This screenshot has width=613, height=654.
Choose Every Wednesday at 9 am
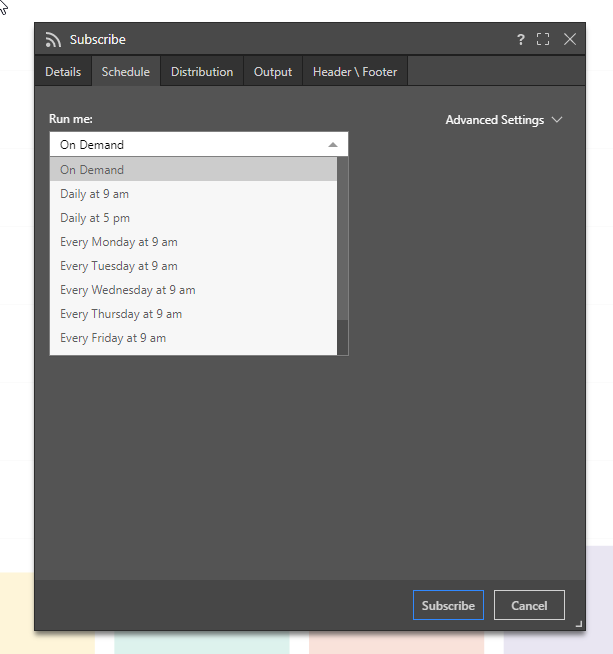point(127,290)
